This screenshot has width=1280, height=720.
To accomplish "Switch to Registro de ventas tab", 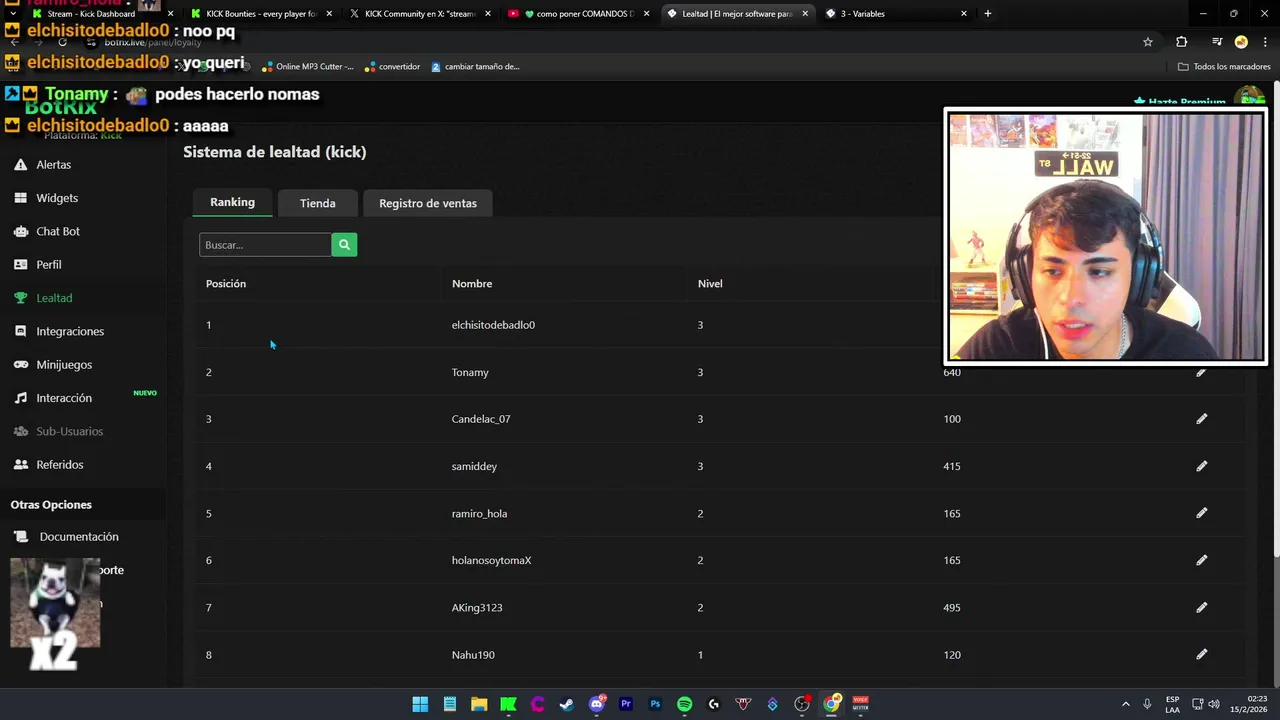I will point(428,203).
